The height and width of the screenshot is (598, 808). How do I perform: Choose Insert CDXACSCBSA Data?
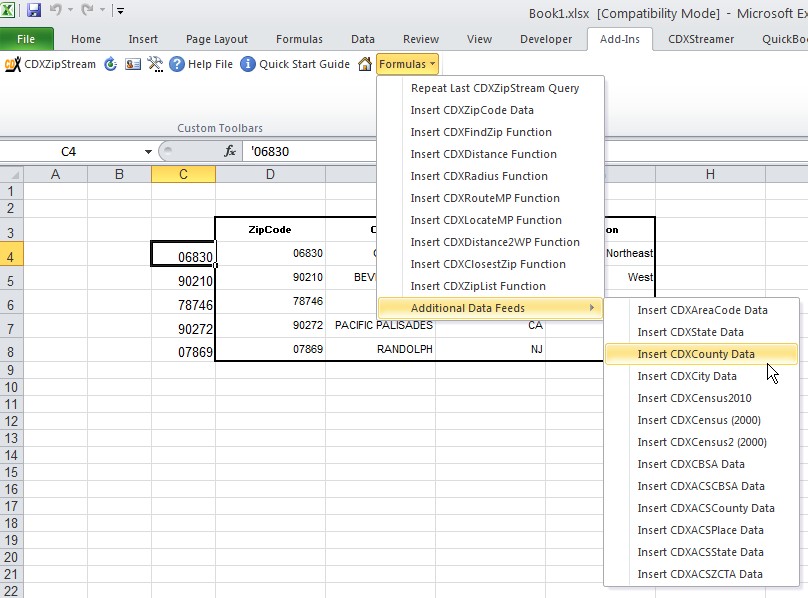(x=701, y=486)
